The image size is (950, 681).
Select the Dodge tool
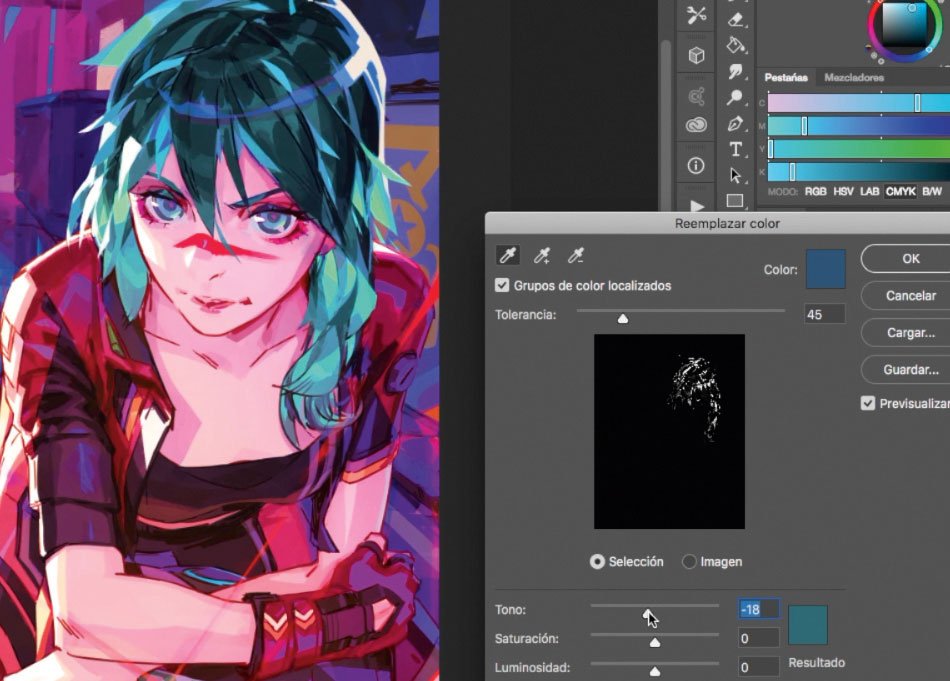pyautogui.click(x=736, y=98)
